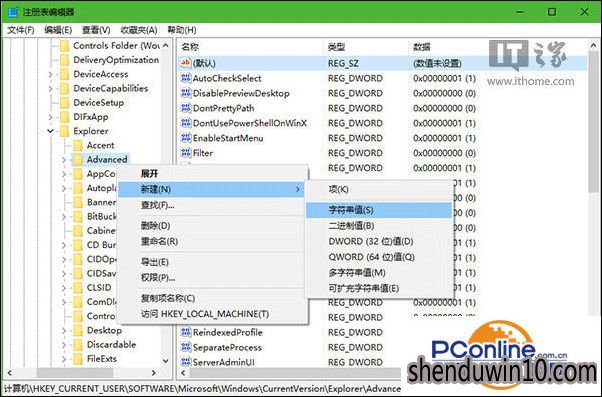Click the Registry Editor title bar icon
Image resolution: width=602 pixels, height=397 pixels.
[13, 12]
